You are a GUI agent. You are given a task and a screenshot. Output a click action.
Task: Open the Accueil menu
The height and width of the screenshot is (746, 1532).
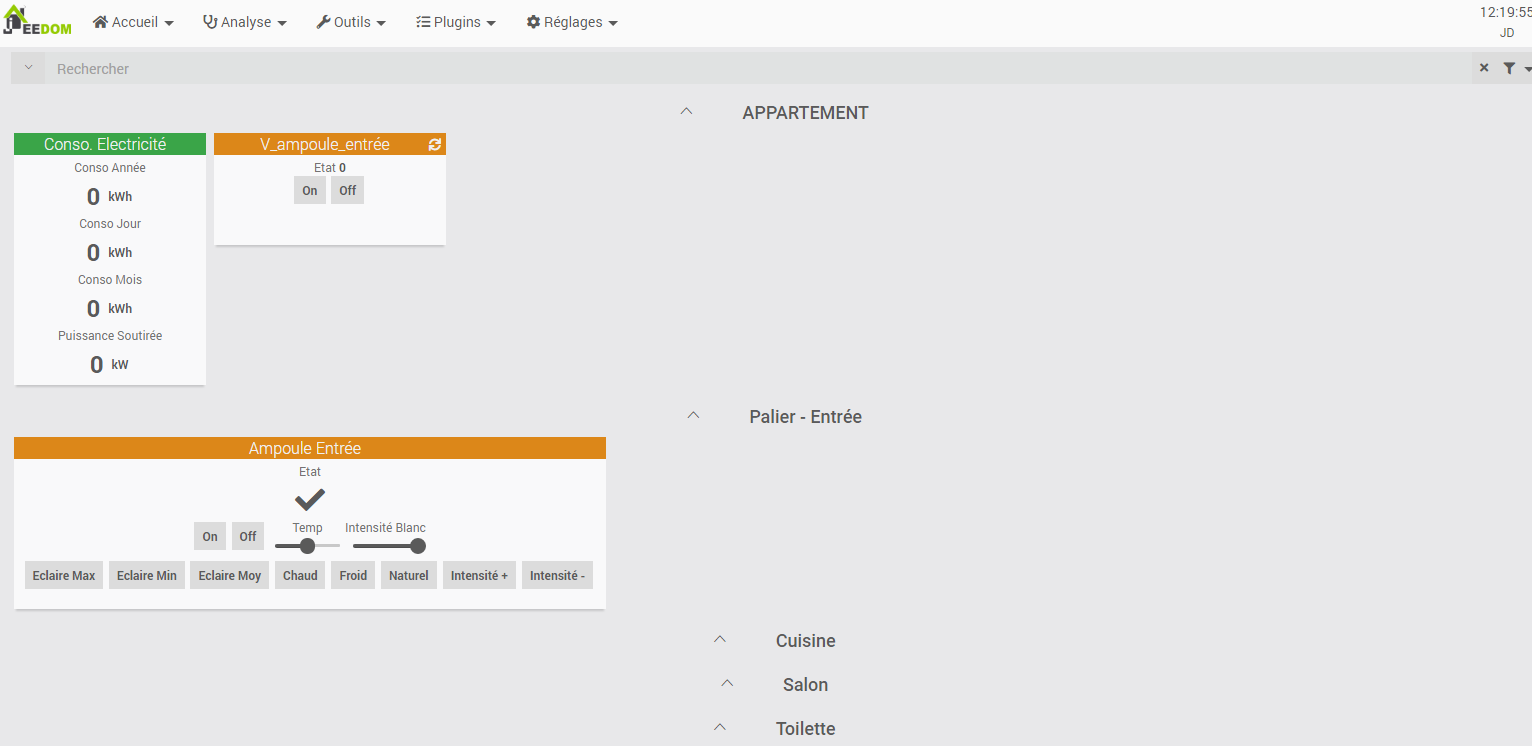133,22
